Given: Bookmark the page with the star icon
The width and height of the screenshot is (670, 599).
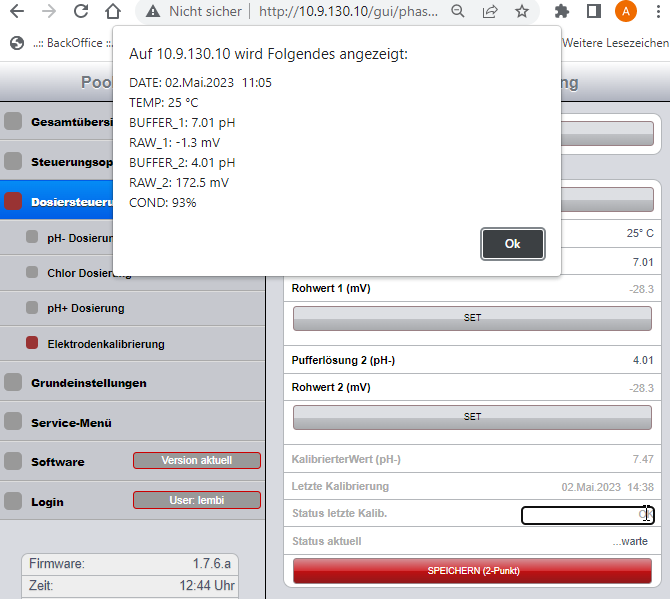Looking at the screenshot, I should [522, 12].
